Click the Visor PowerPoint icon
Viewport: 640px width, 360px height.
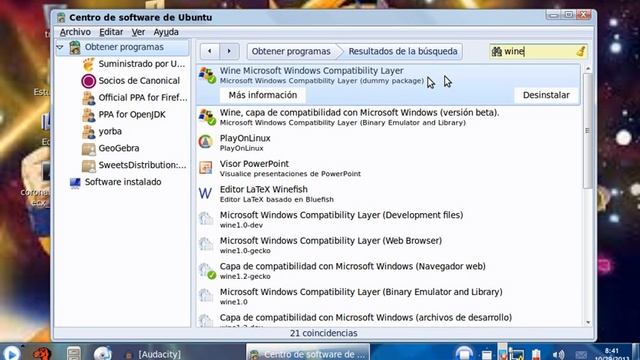tap(205, 168)
